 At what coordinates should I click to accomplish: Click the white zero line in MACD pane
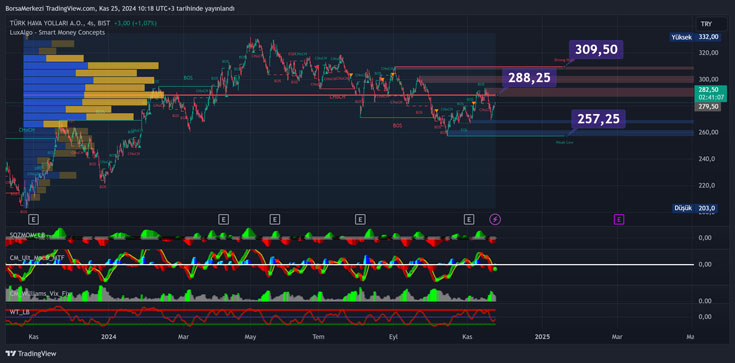pyautogui.click(x=349, y=265)
